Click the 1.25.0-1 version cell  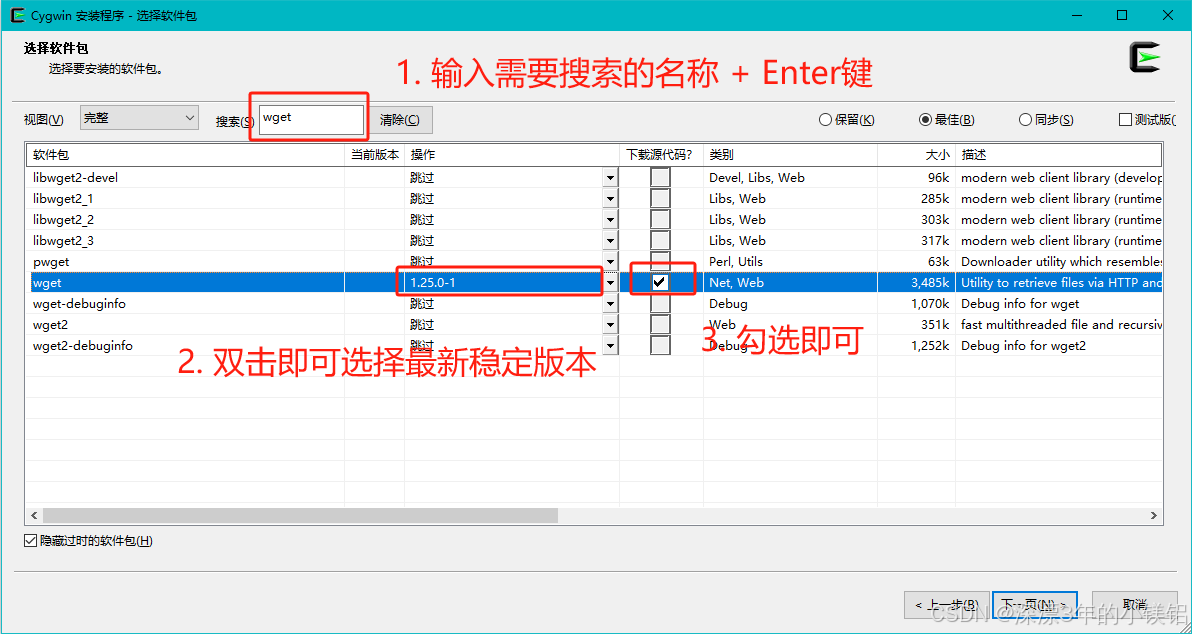[503, 283]
